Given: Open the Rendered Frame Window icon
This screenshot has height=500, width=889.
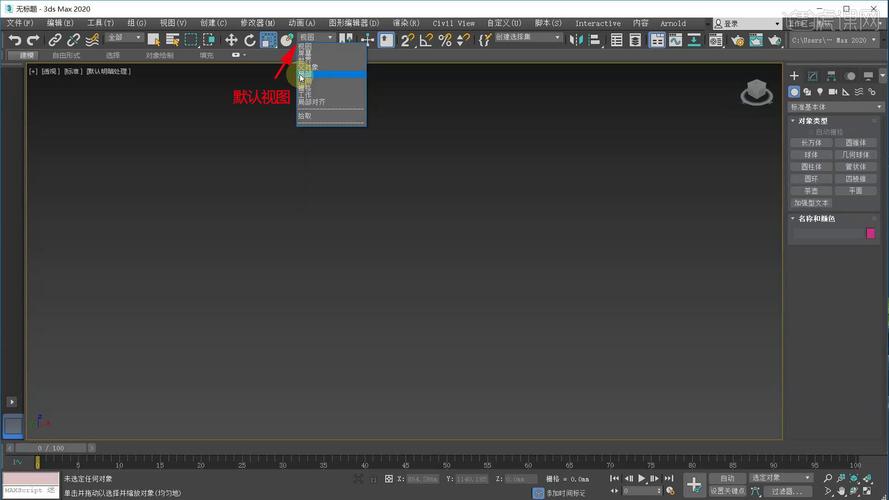Looking at the screenshot, I should click(x=756, y=40).
